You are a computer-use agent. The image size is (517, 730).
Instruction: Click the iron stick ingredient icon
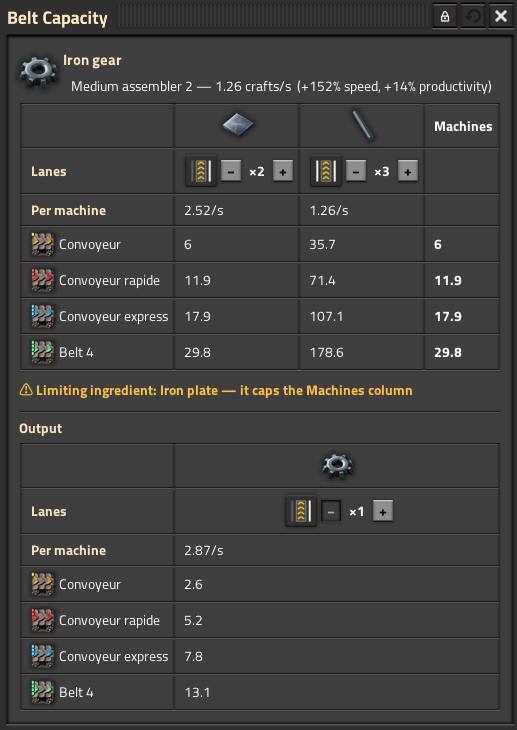pyautogui.click(x=362, y=125)
